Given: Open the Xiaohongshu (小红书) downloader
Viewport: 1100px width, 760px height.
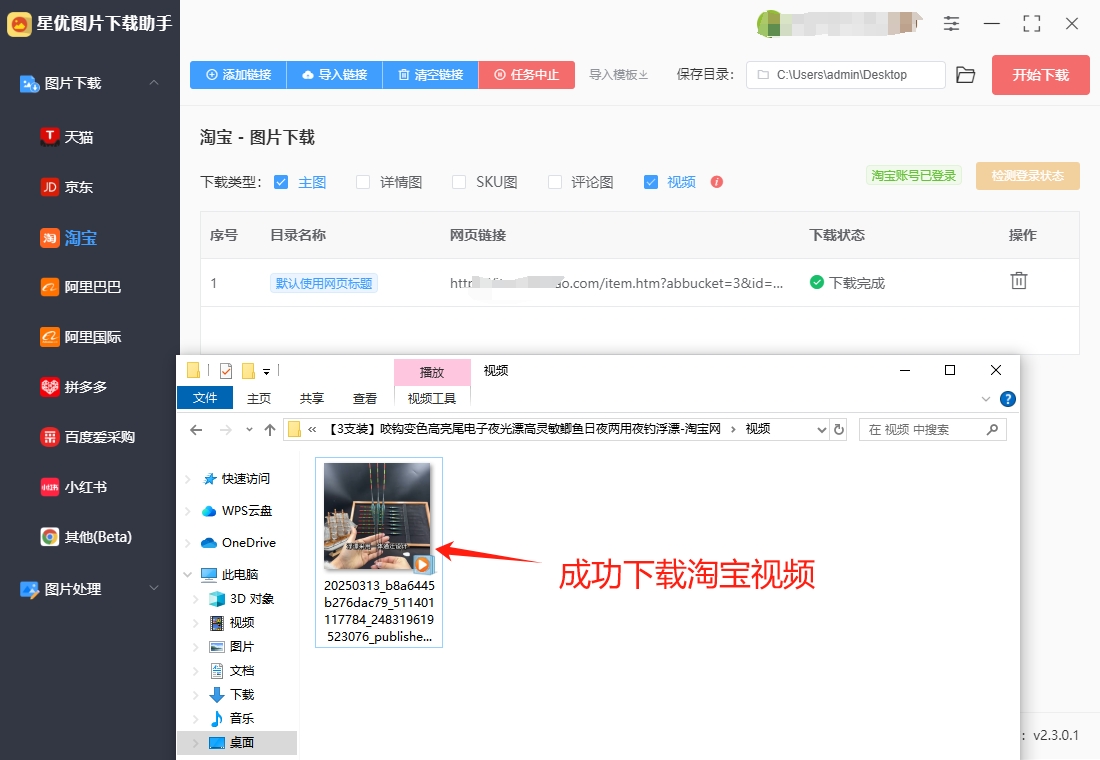Looking at the screenshot, I should [x=74, y=487].
